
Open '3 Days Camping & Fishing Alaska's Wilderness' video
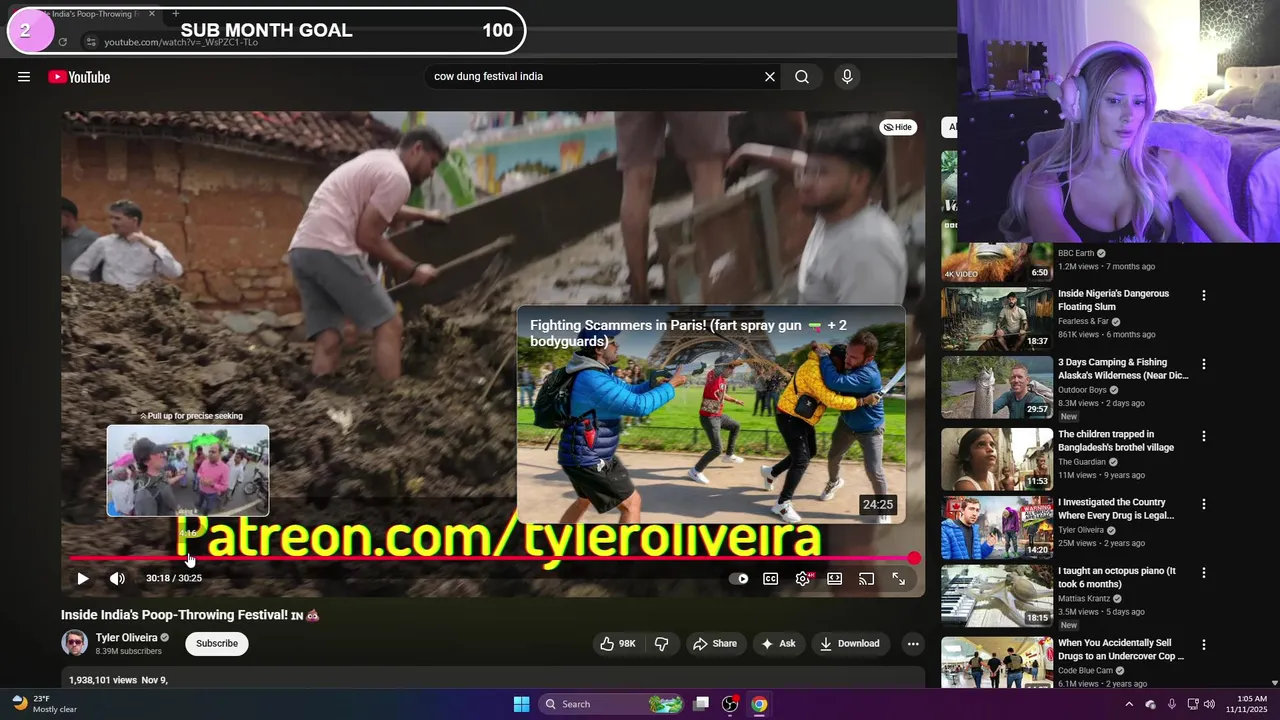[1123, 369]
